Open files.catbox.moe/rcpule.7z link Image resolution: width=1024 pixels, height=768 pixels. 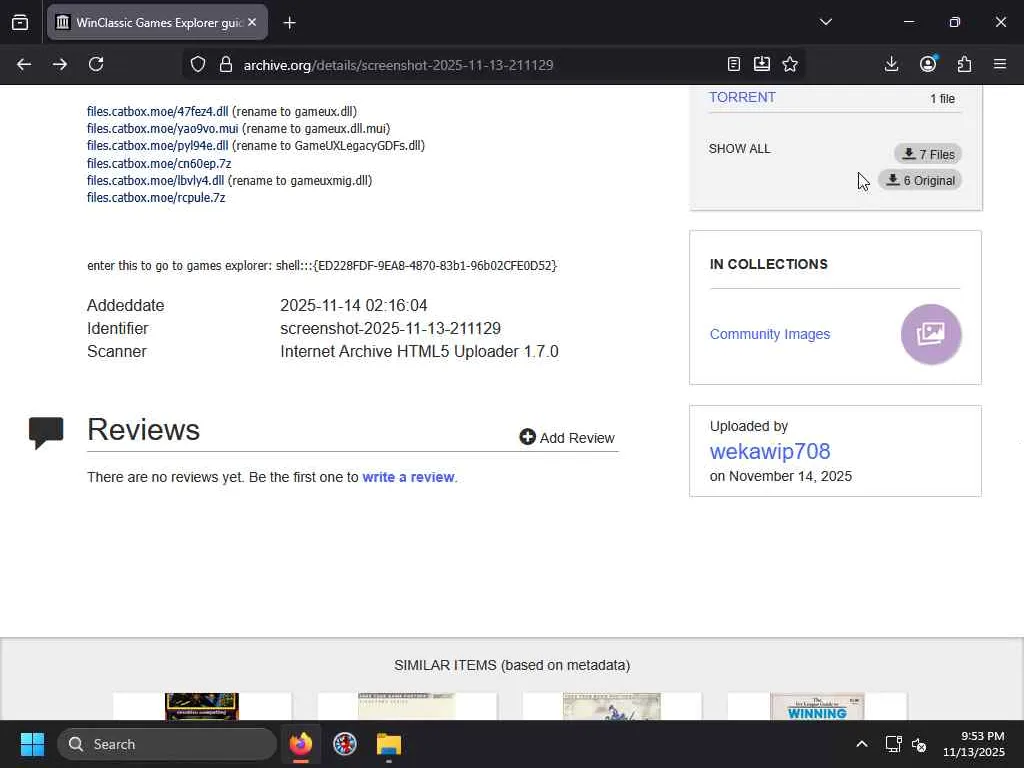[x=156, y=197]
